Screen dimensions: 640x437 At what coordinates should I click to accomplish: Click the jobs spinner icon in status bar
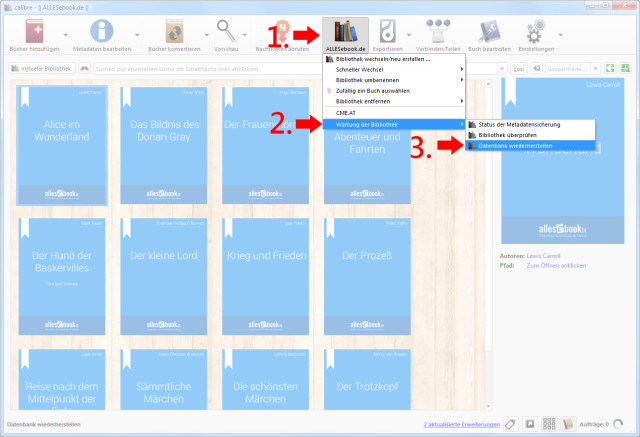click(x=618, y=424)
